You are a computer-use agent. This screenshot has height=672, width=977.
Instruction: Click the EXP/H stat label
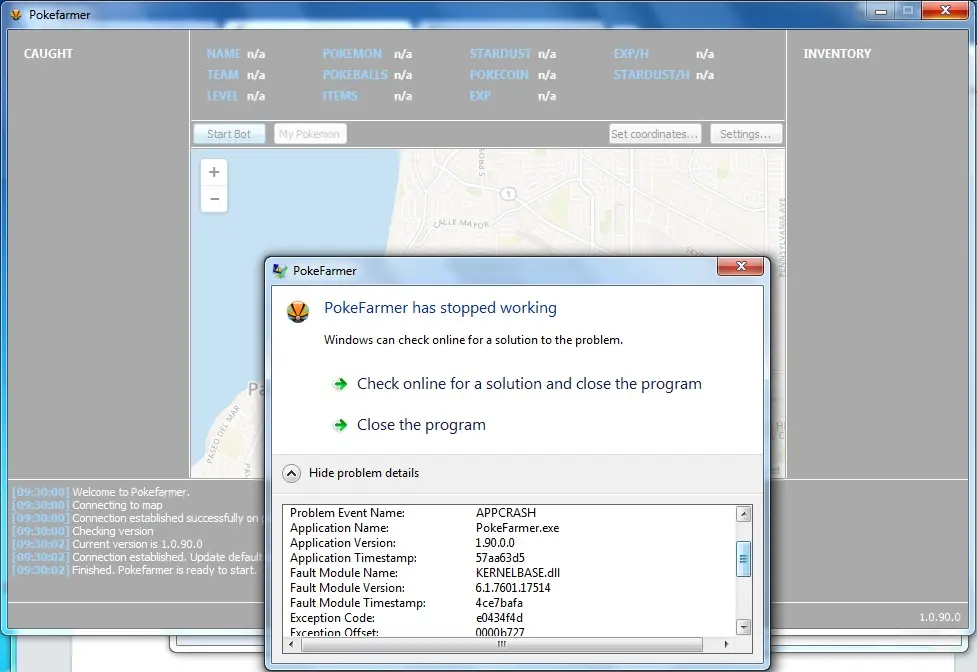click(x=631, y=54)
